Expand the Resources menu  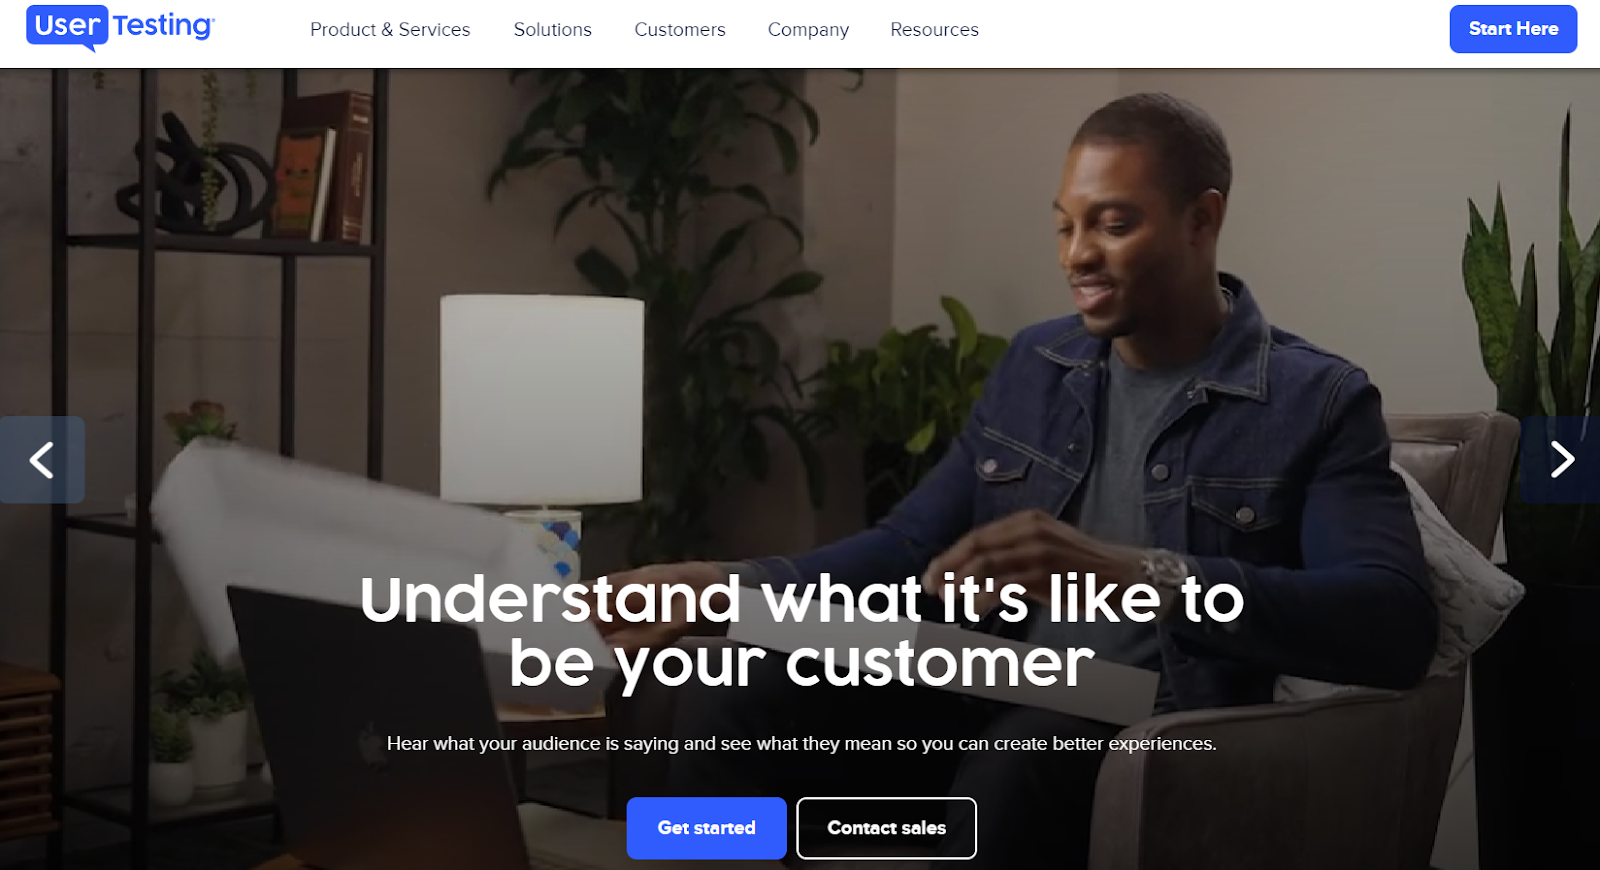click(x=935, y=30)
